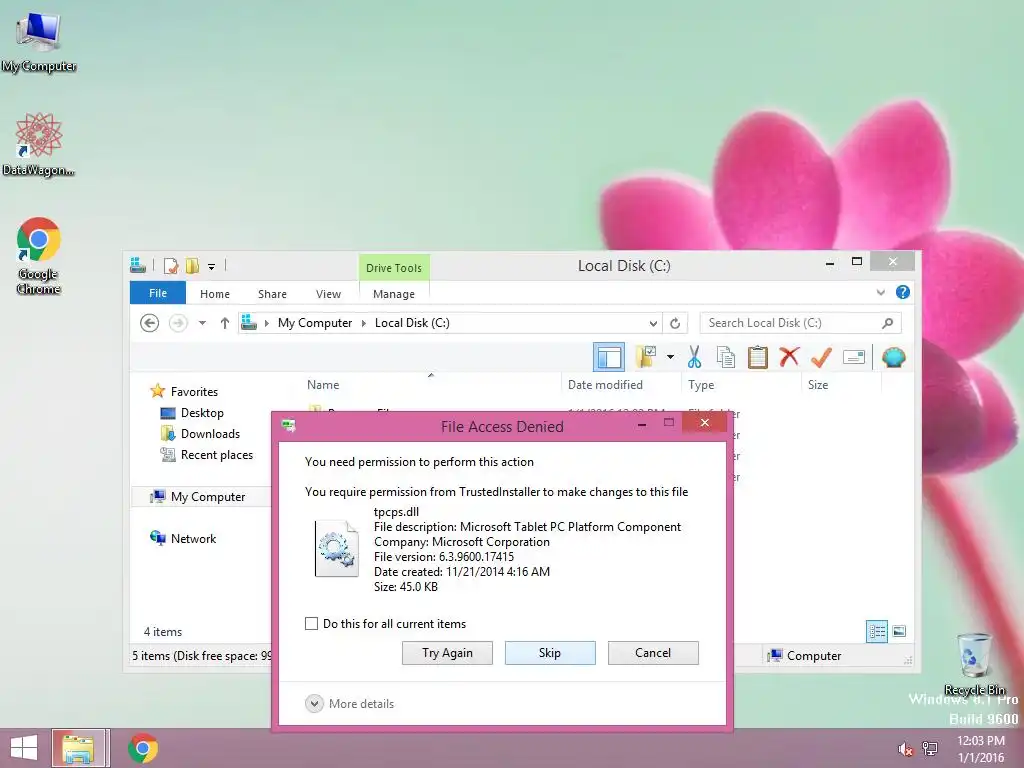1024x768 pixels.
Task: Click the muted volume tray icon
Action: 905,749
